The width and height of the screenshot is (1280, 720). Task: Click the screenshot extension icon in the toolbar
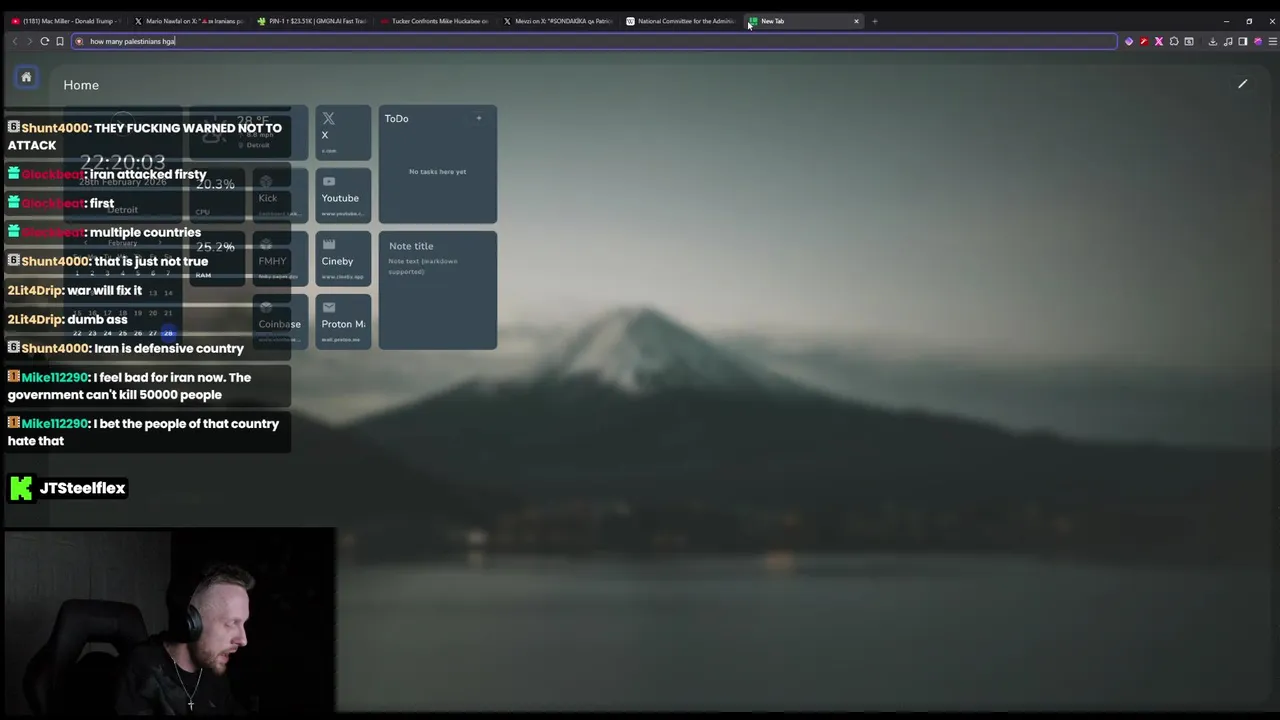pyautogui.click(x=1189, y=41)
